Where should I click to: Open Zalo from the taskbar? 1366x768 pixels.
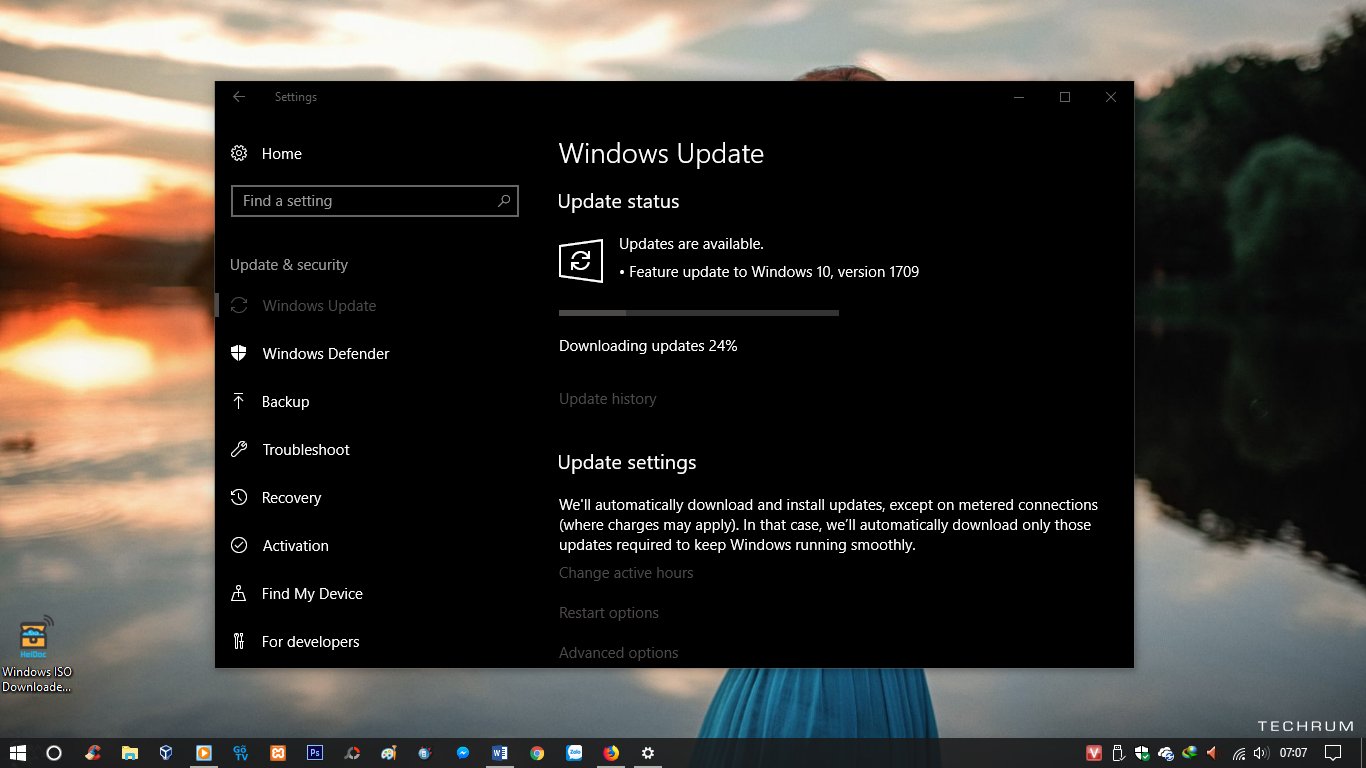[574, 753]
